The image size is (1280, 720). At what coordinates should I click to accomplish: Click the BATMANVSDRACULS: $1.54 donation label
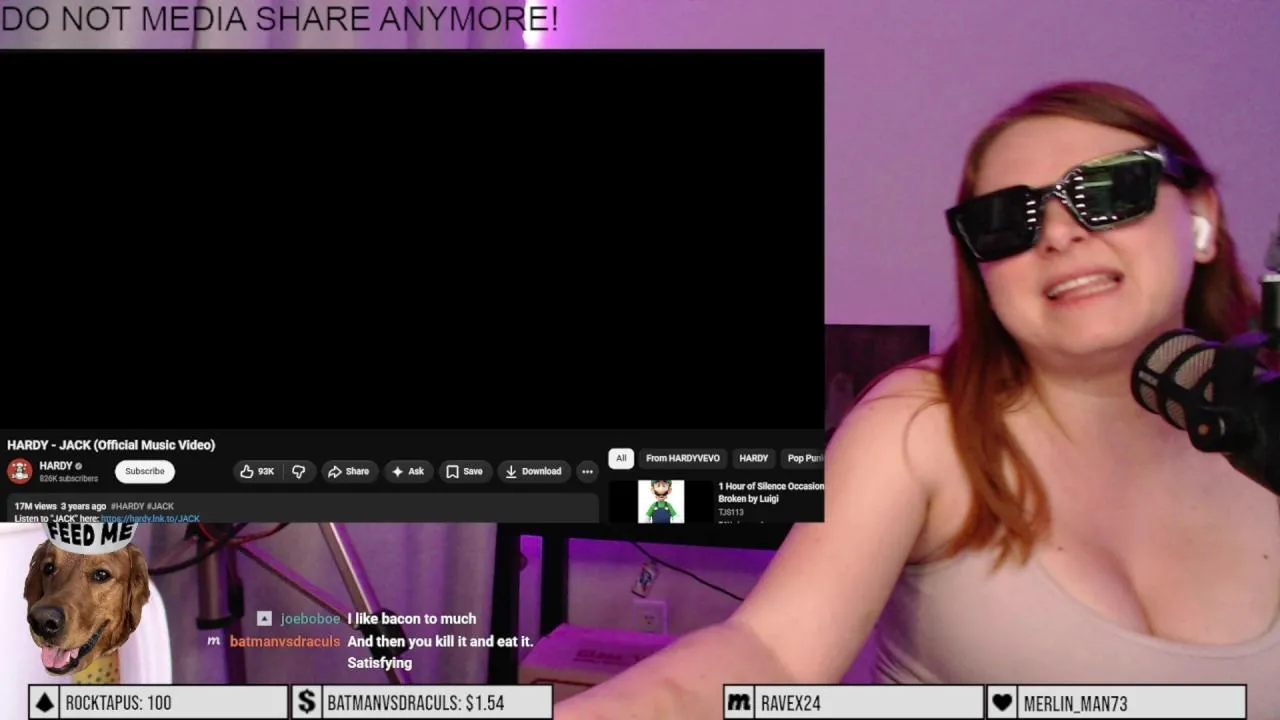[415, 703]
